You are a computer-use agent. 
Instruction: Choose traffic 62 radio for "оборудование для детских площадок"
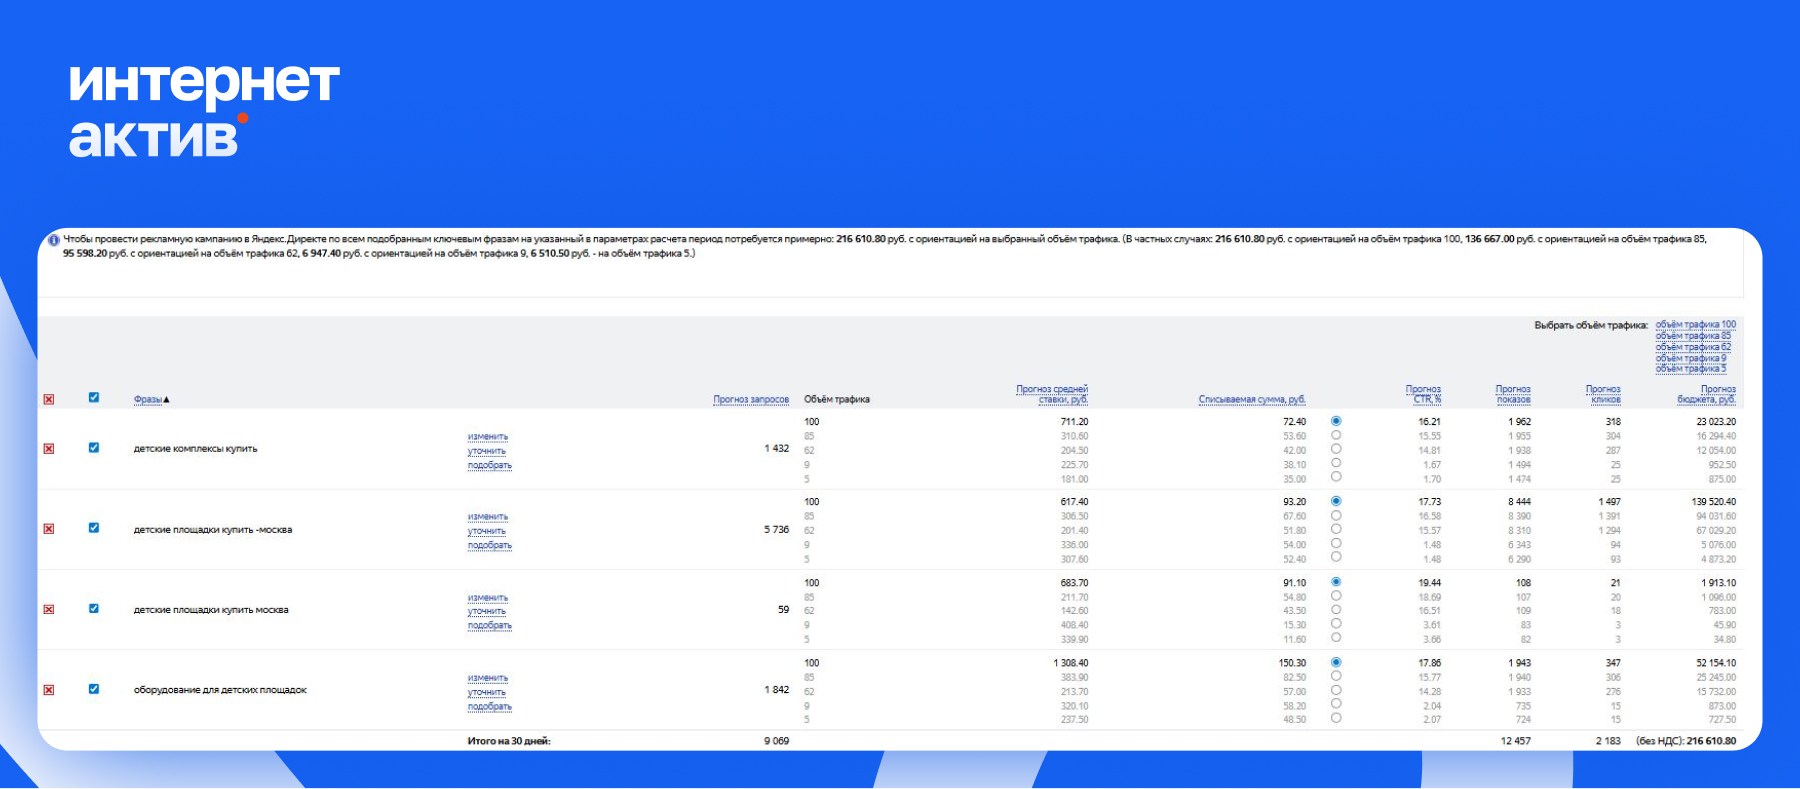tap(1336, 690)
